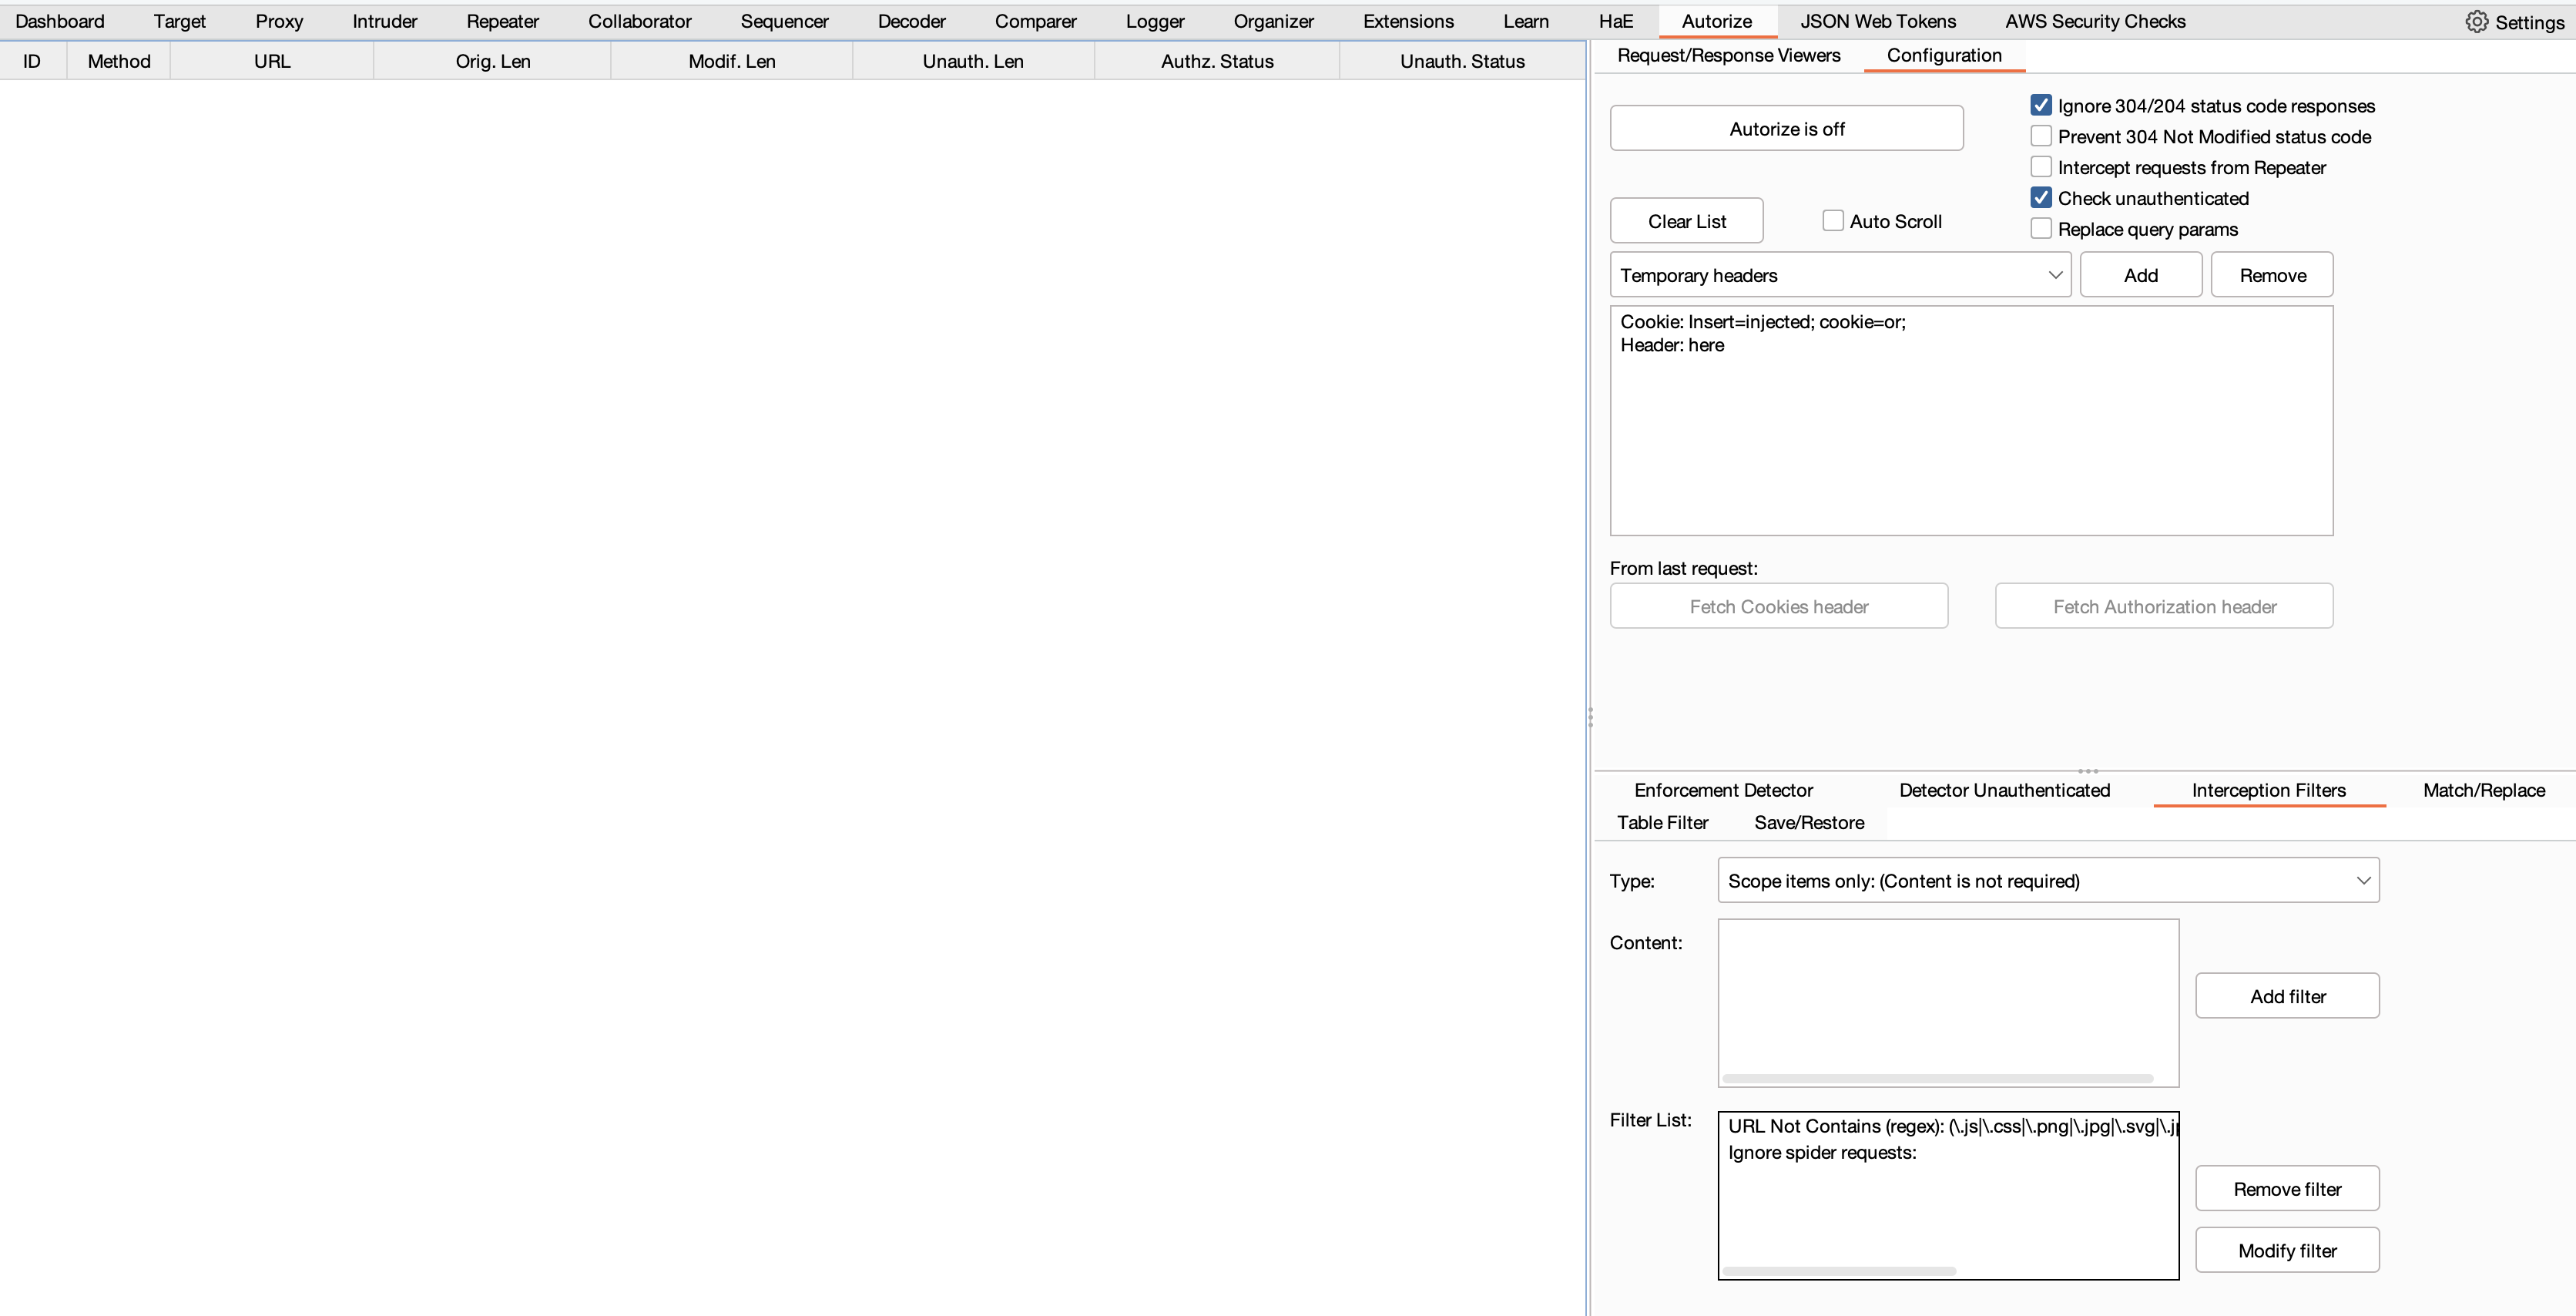Expand the filter Type dropdown
The image size is (2576, 1316).
[2047, 881]
